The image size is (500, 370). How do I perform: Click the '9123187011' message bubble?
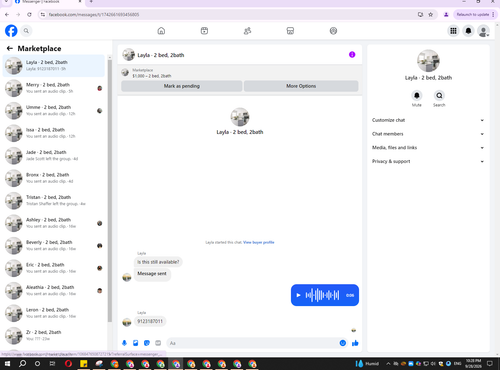click(x=150, y=321)
